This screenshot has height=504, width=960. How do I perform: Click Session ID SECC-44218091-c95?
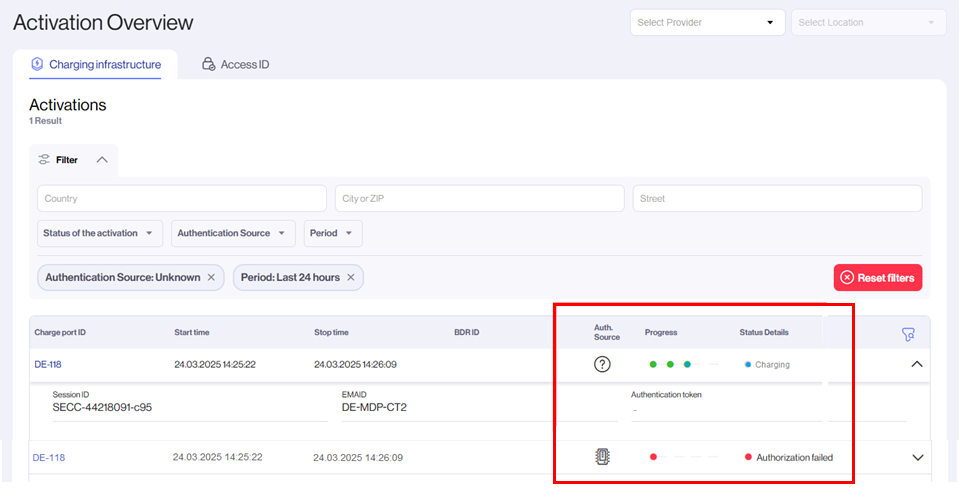pos(102,407)
